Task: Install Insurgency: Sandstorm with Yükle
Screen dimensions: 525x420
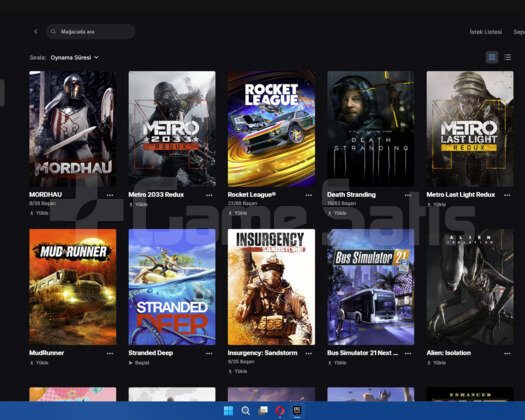Action: pyautogui.click(x=238, y=371)
